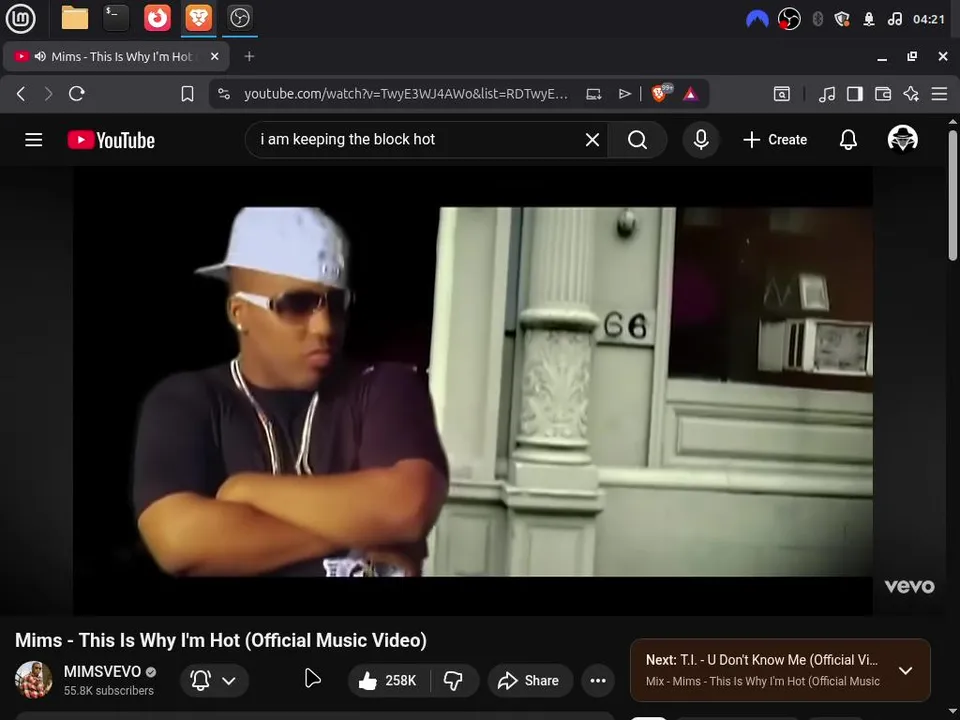Image resolution: width=960 pixels, height=720 pixels.
Task: Go back to the previous page
Action: [x=21, y=94]
